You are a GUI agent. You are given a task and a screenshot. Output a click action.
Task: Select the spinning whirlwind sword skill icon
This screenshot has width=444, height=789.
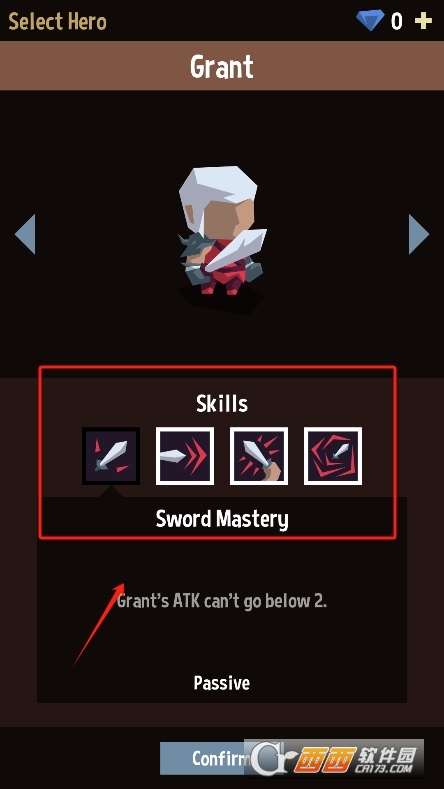point(333,456)
